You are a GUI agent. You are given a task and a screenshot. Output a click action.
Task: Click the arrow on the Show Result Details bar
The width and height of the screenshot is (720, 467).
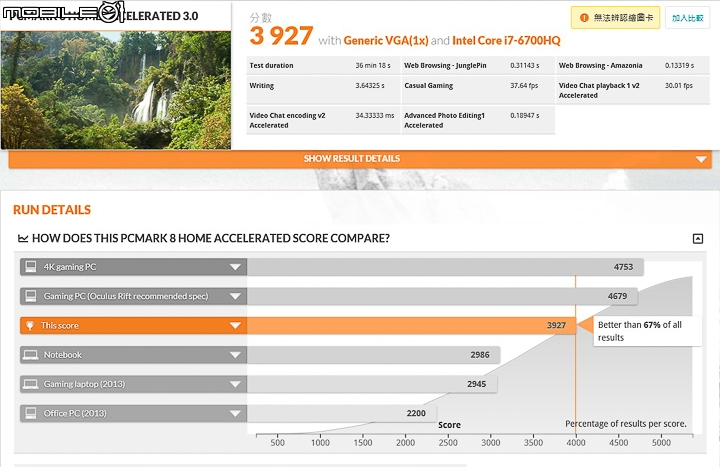click(x=701, y=159)
